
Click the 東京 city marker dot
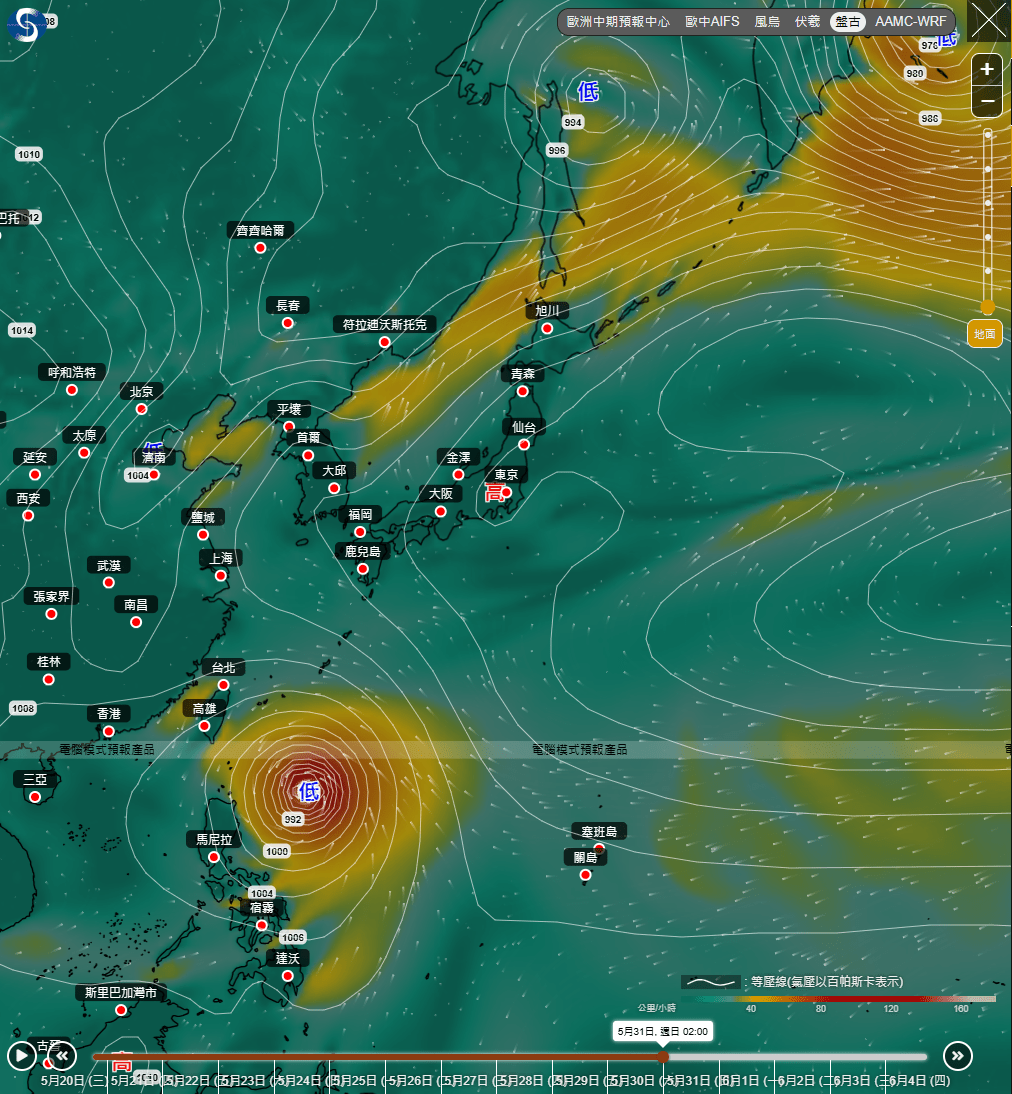(x=507, y=492)
